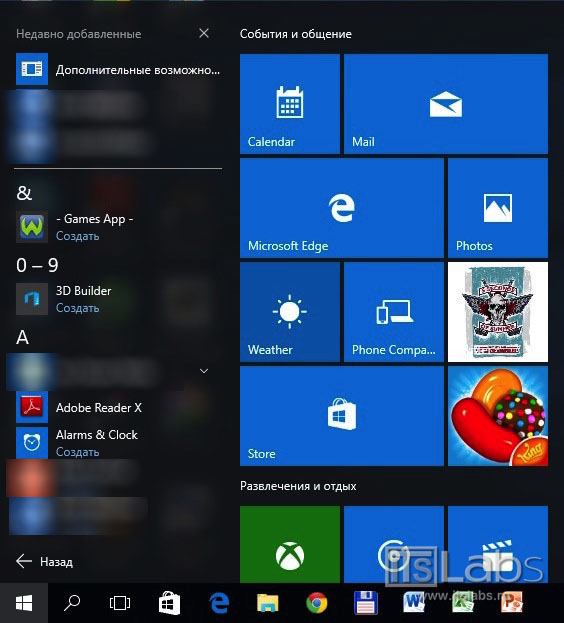Viewport: 564px width, 623px height.
Task: Open Excel from the taskbar
Action: [x=463, y=602]
